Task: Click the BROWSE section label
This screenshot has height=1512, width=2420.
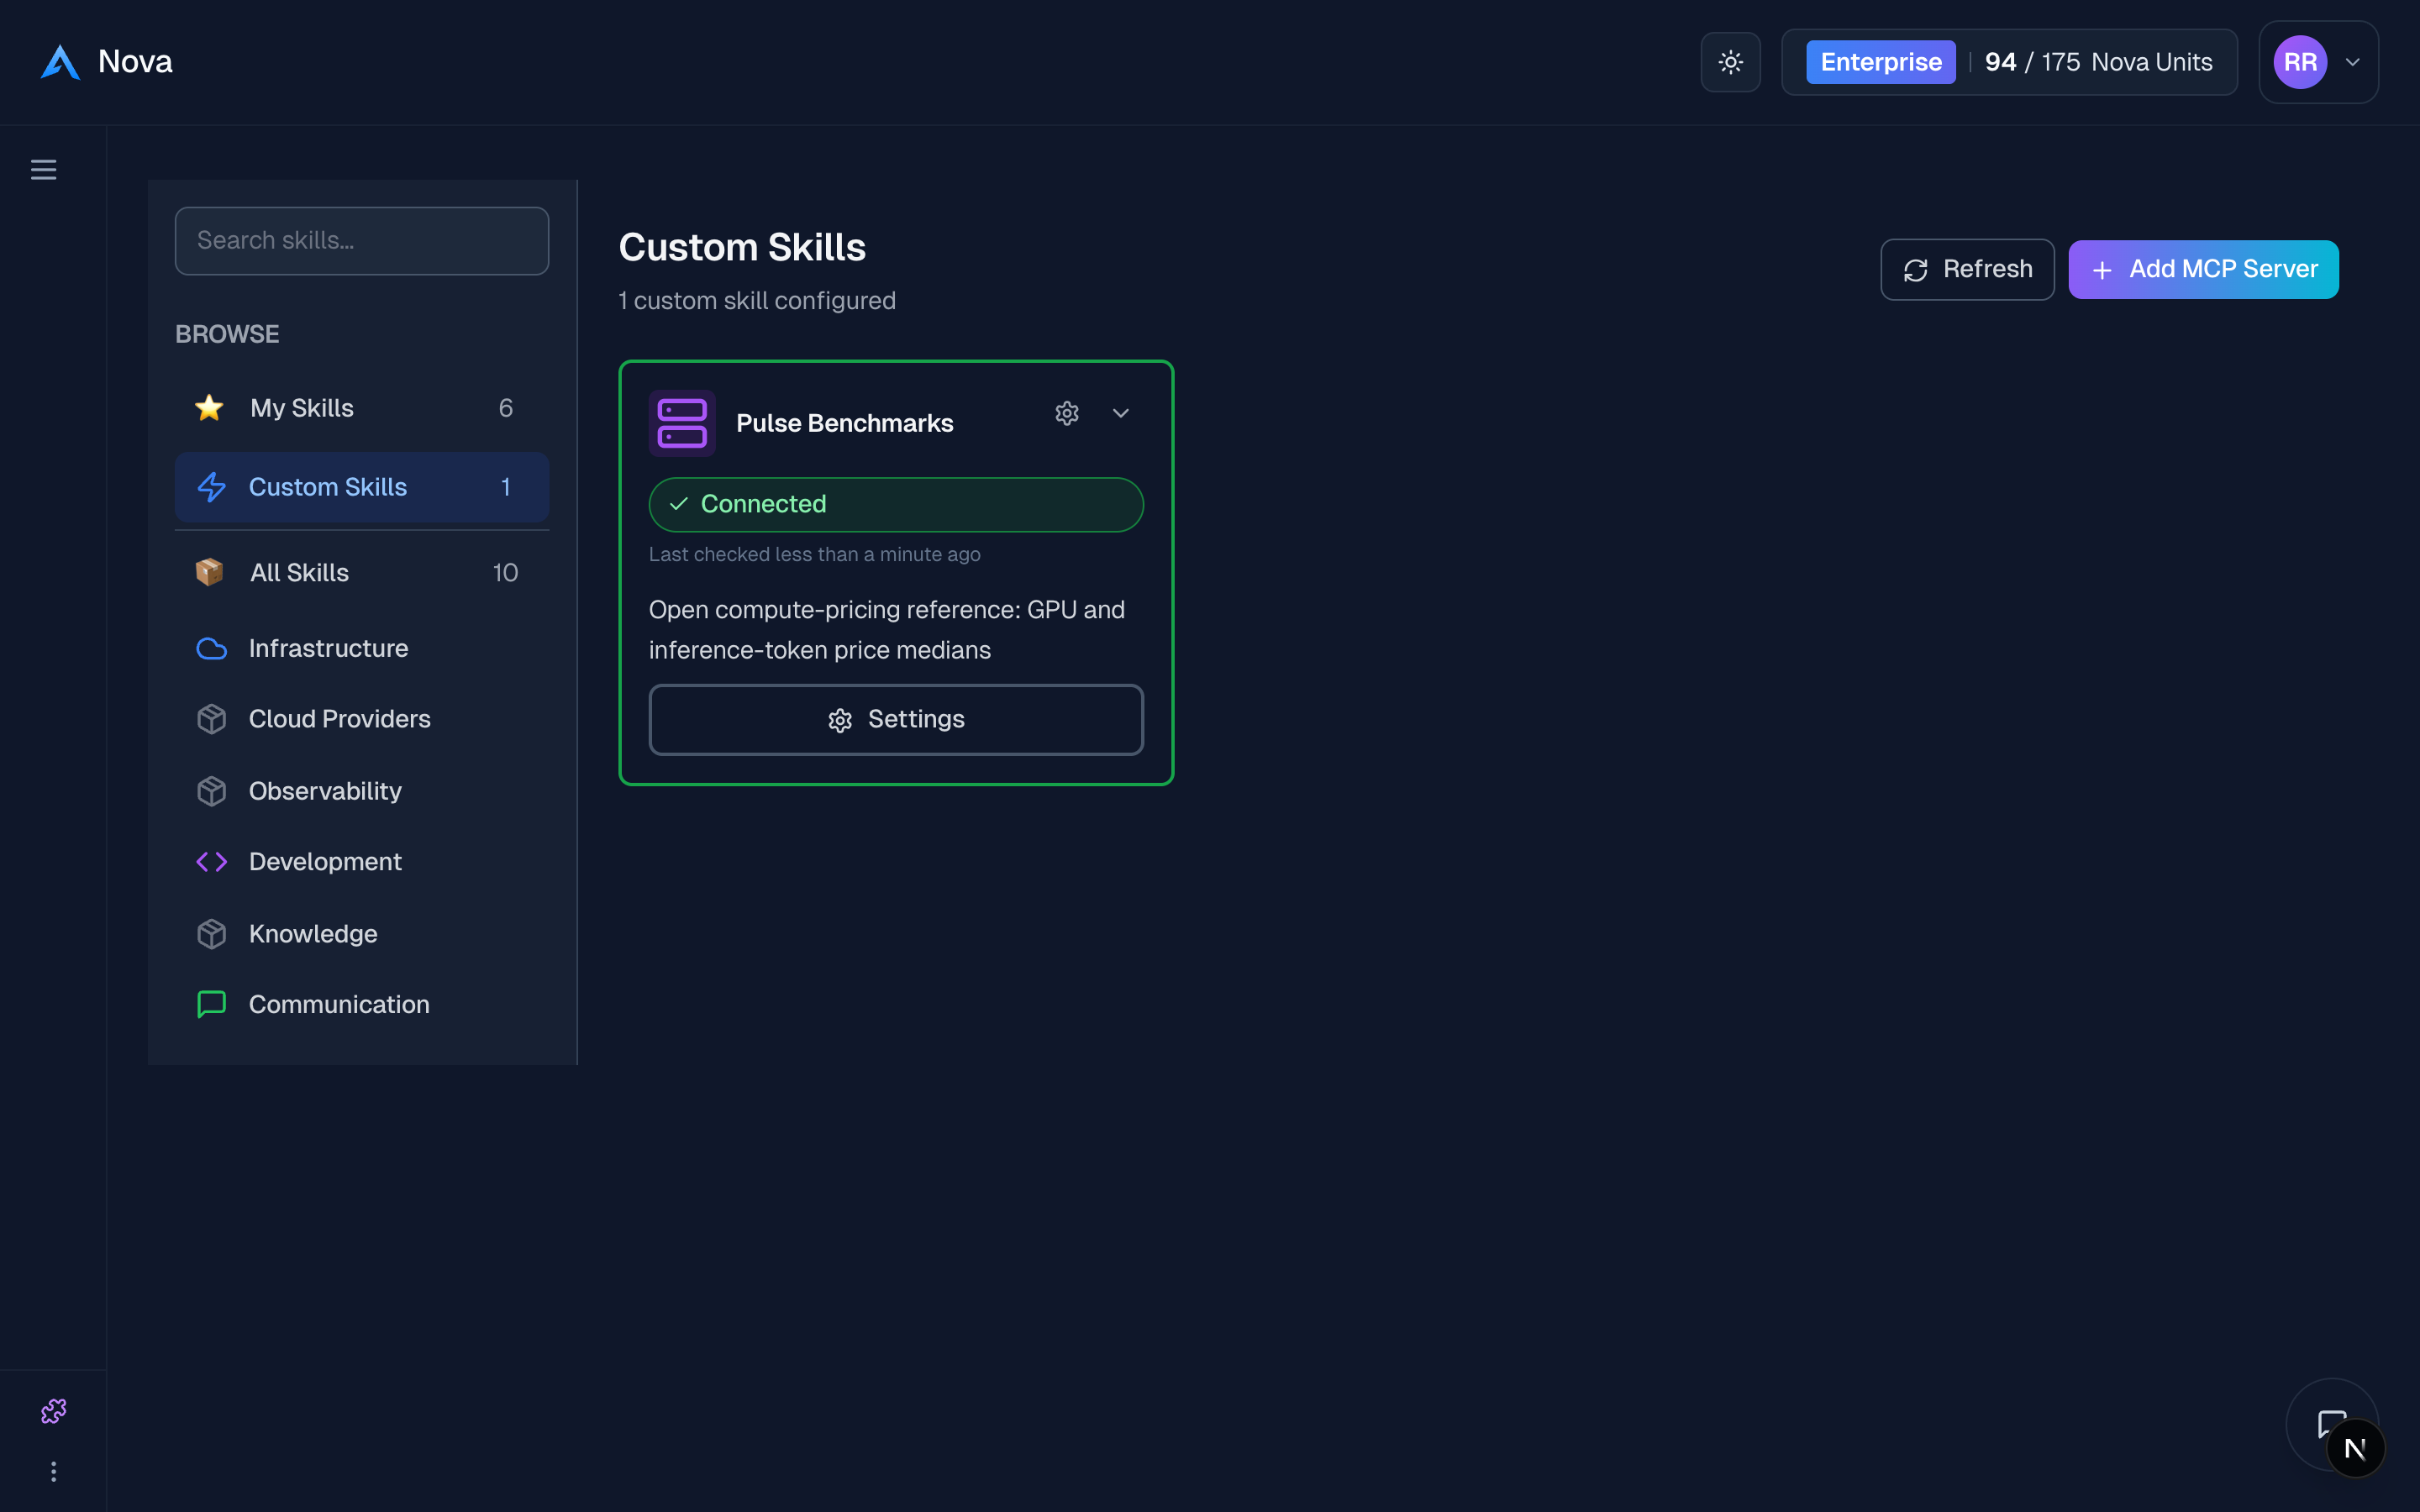Action: (x=227, y=334)
